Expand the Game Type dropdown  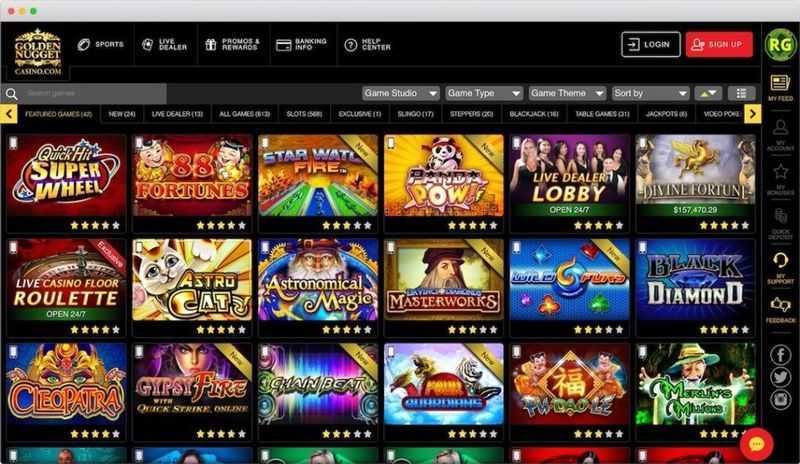(484, 93)
